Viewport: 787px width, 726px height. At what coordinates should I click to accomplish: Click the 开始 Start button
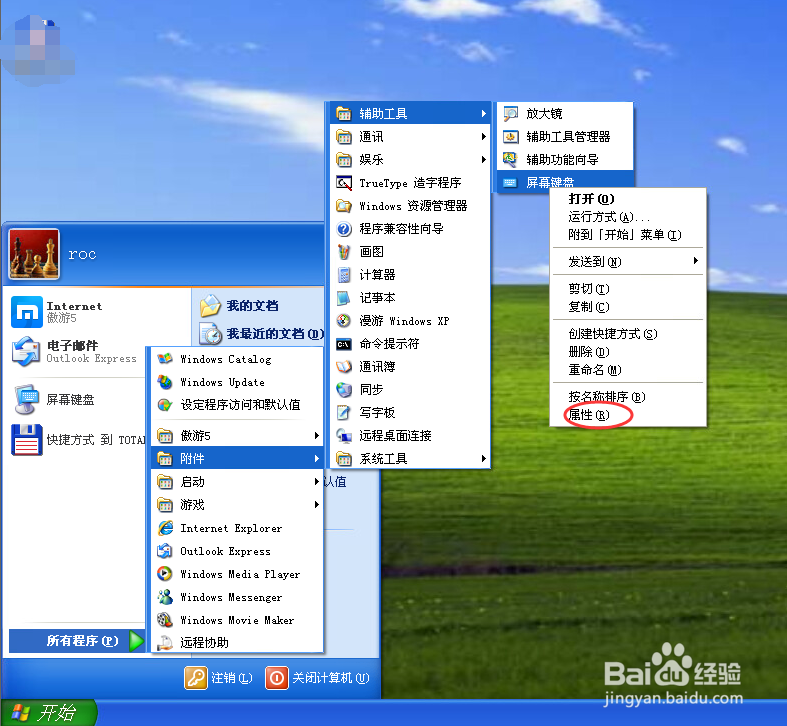(x=49, y=712)
